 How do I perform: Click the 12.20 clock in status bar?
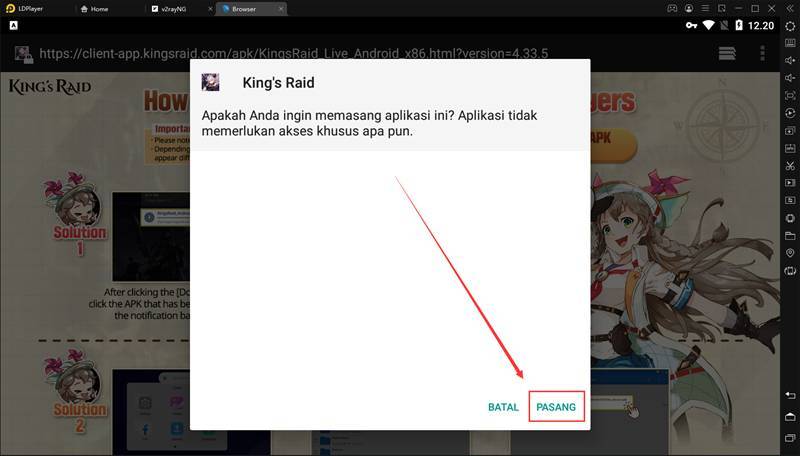tap(761, 26)
